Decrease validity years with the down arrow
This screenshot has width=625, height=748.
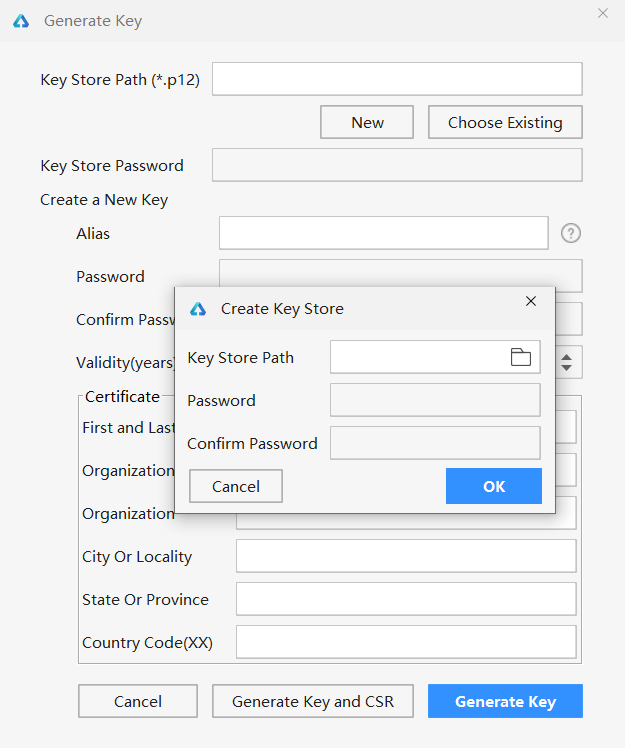tap(567, 369)
